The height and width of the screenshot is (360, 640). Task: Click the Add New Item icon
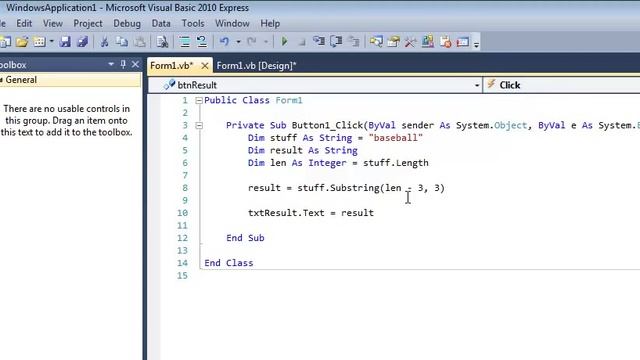[x=40, y=42]
